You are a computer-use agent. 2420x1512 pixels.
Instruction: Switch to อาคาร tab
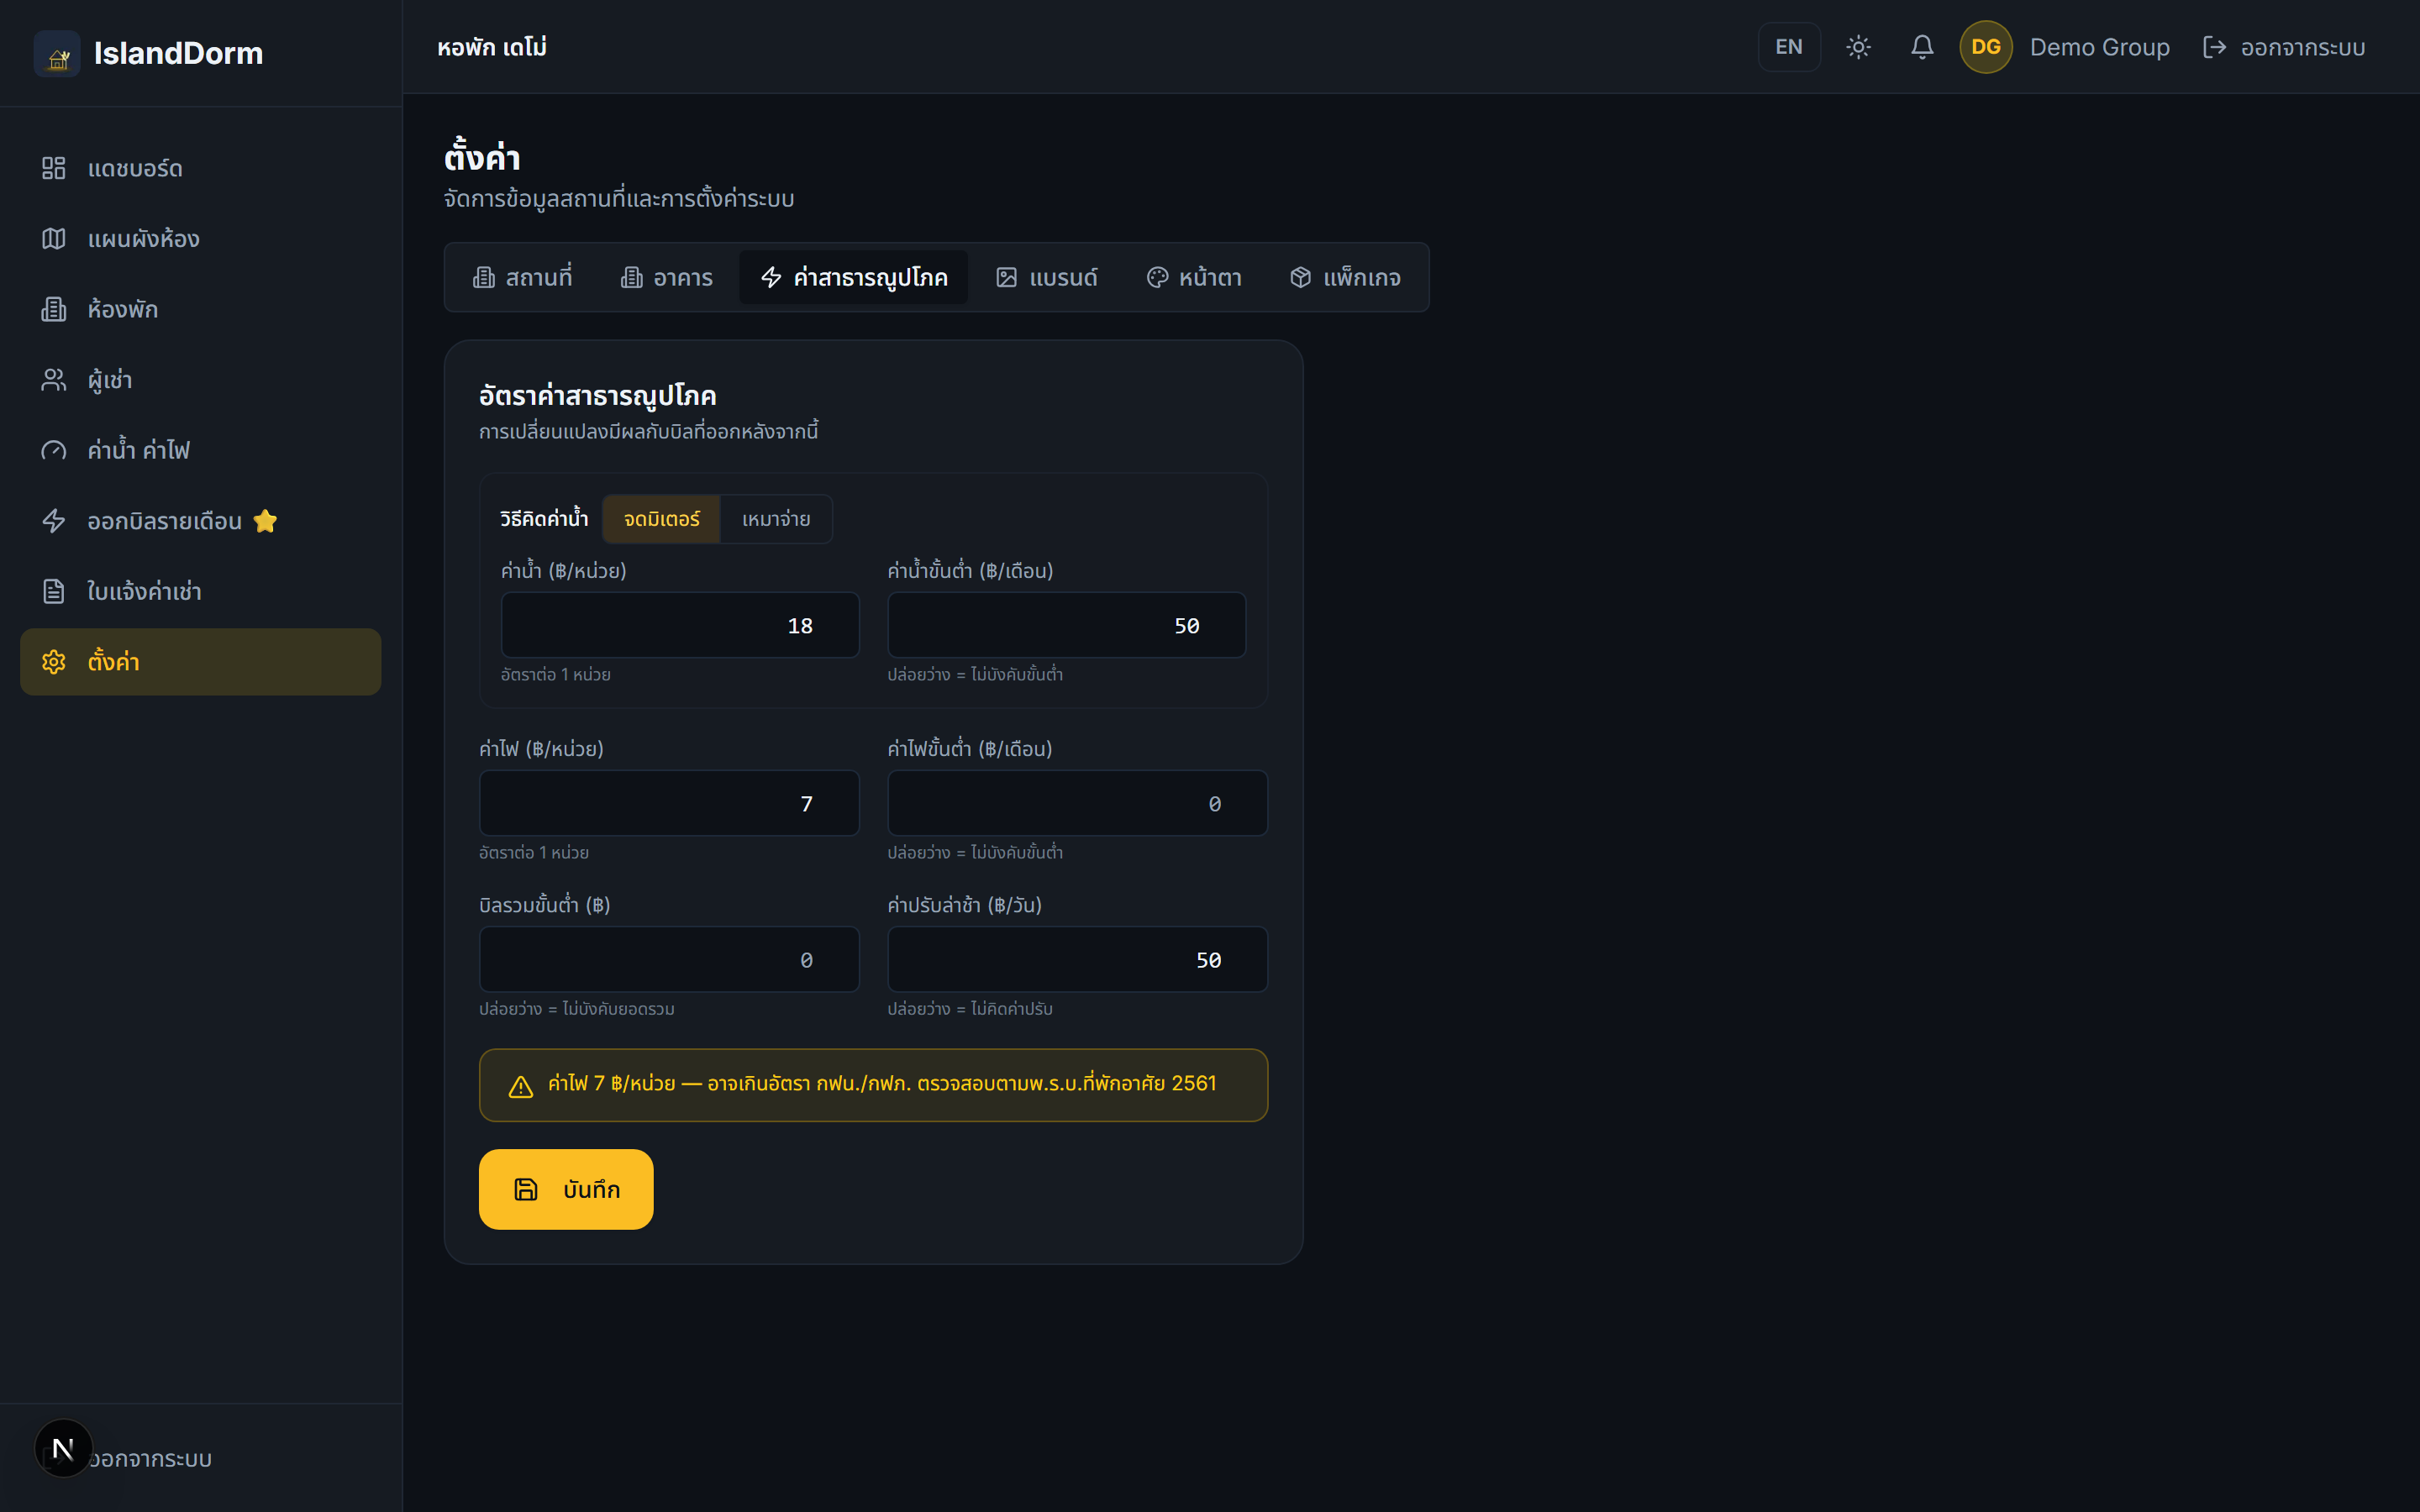click(x=667, y=277)
